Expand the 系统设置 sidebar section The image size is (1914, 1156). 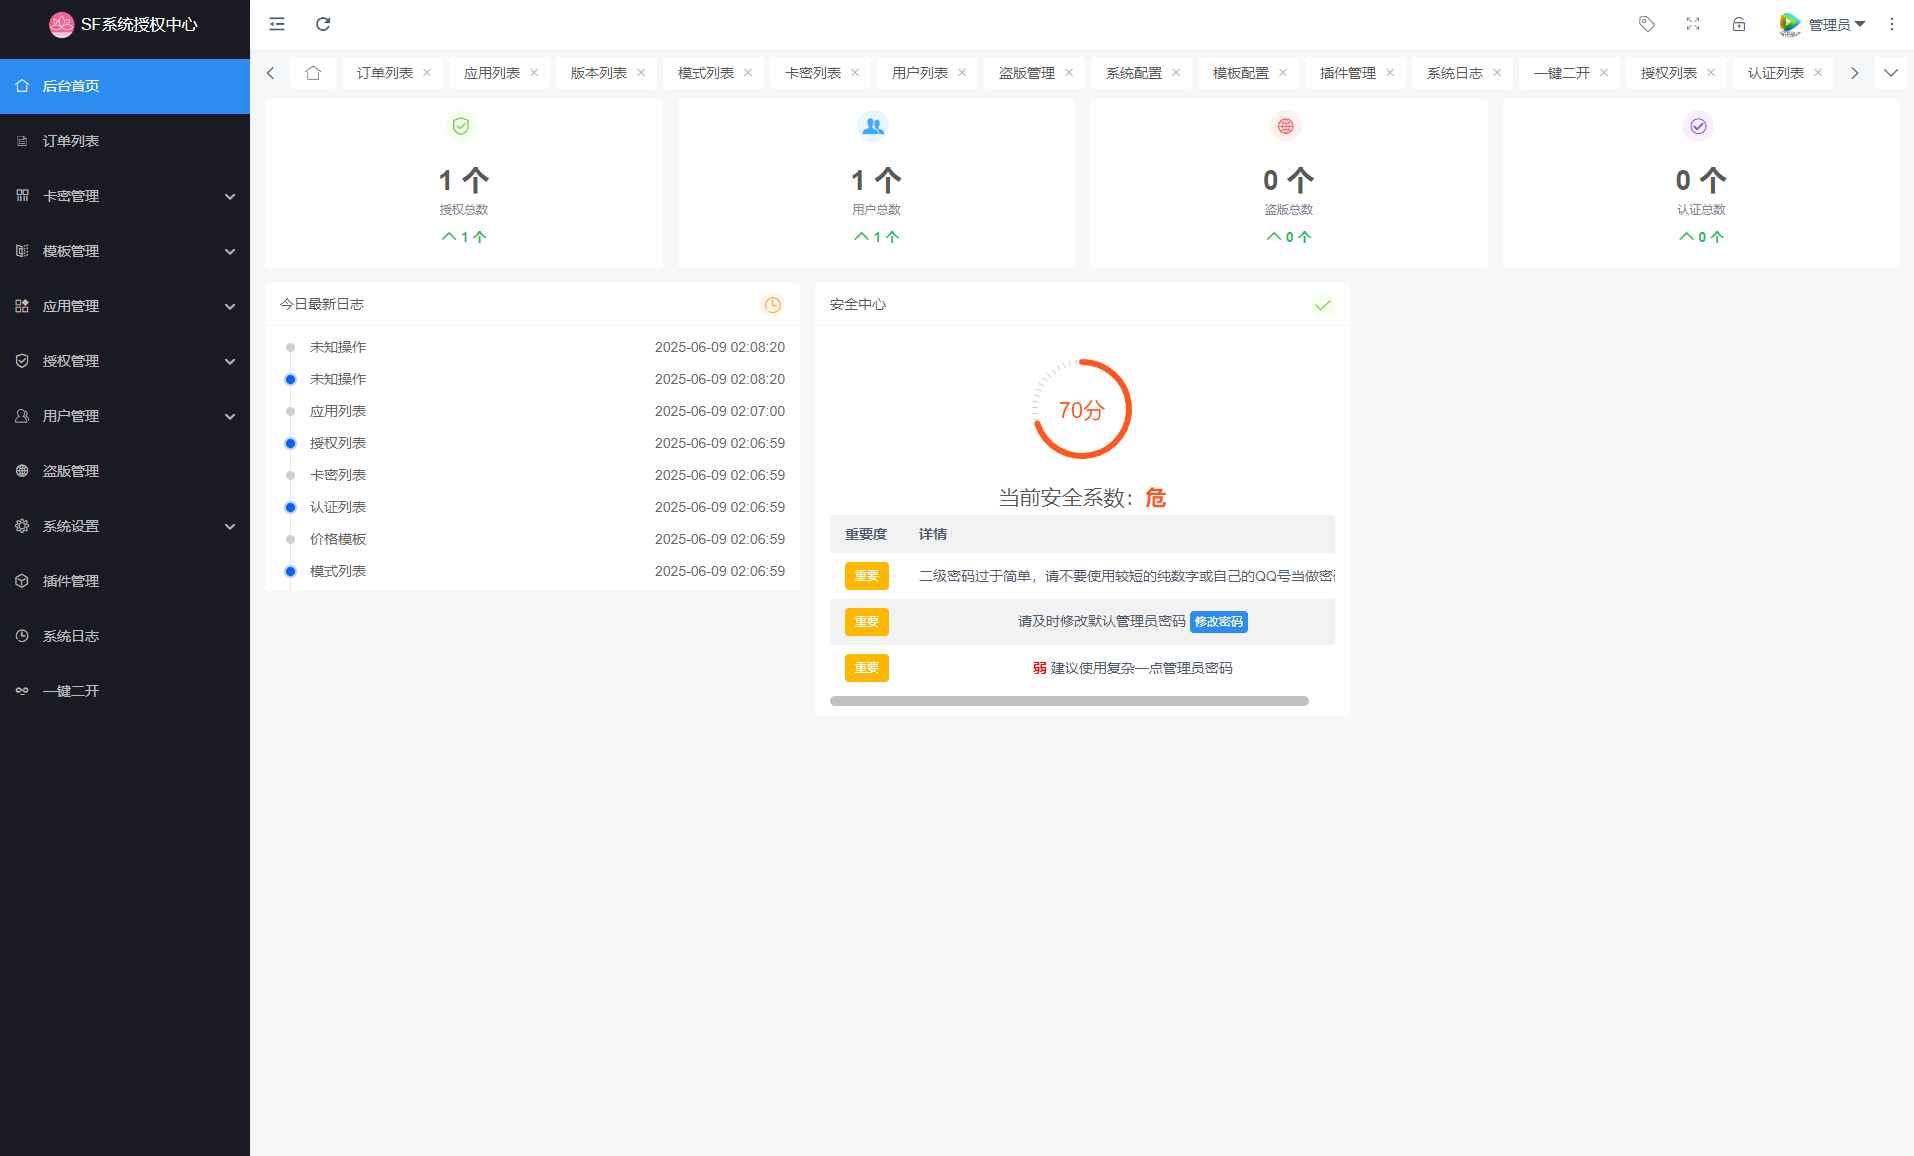[69, 525]
